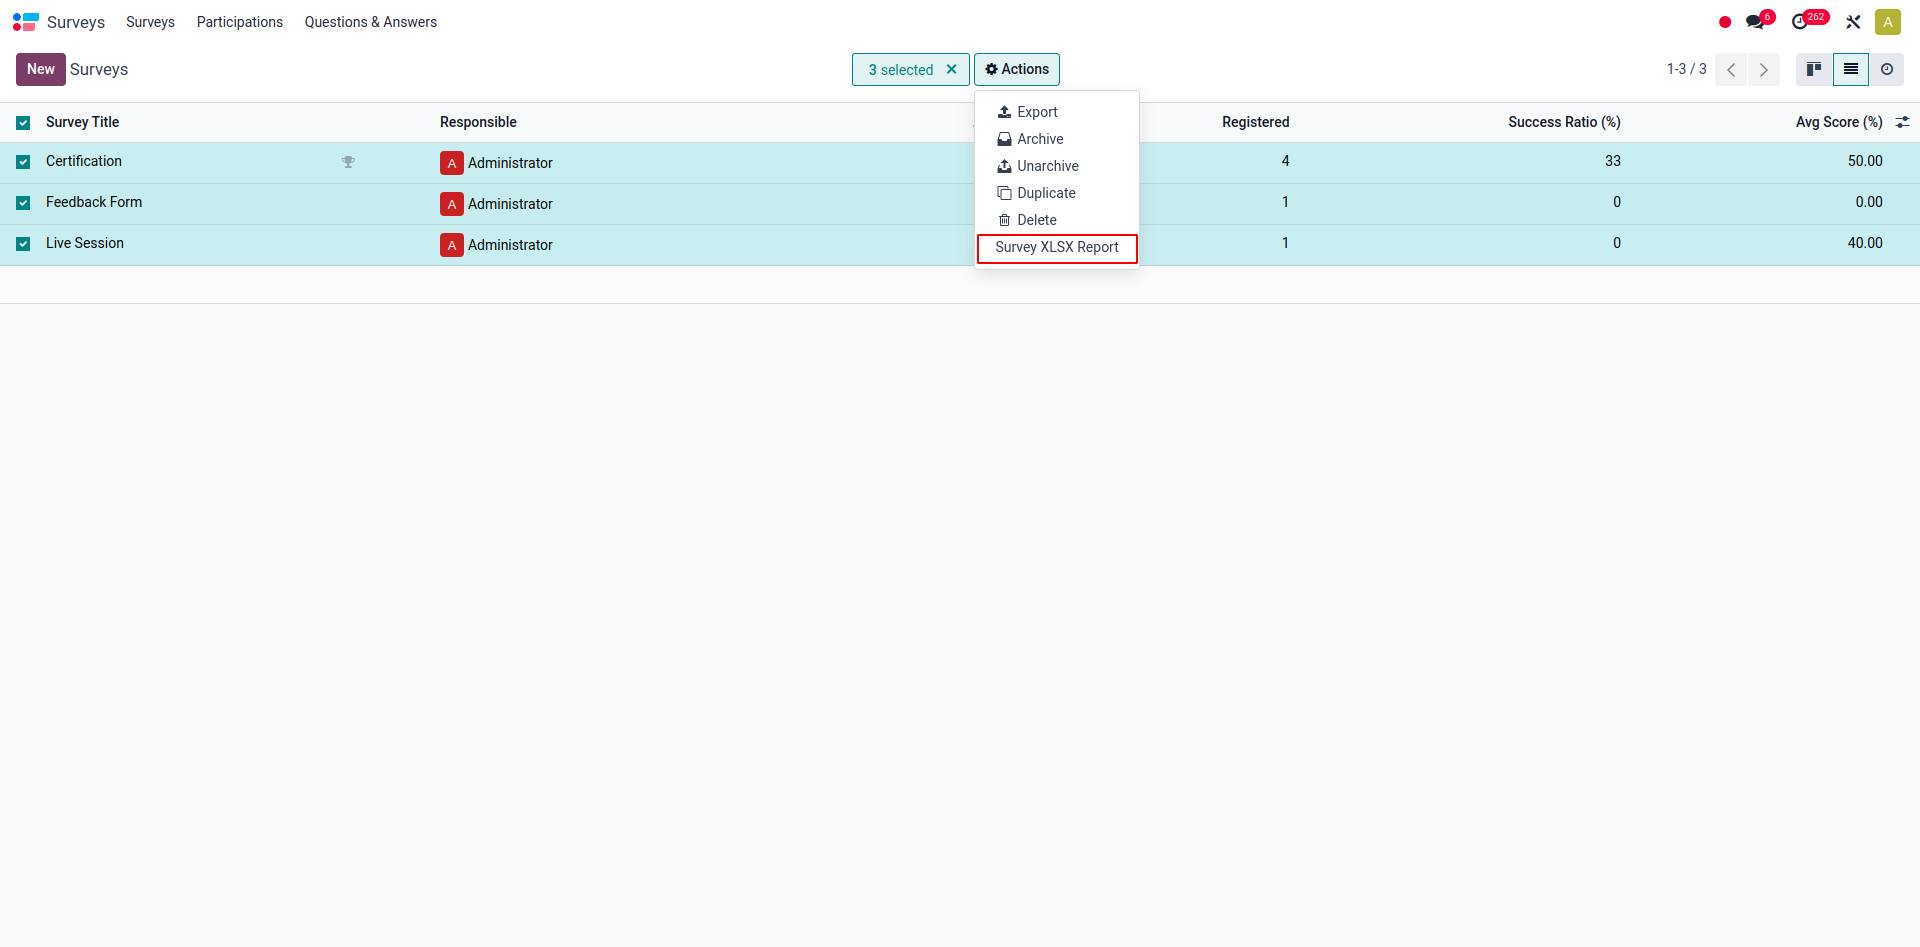The width and height of the screenshot is (1920, 947).
Task: Click Live Session's 40.00 average score
Action: (1865, 243)
